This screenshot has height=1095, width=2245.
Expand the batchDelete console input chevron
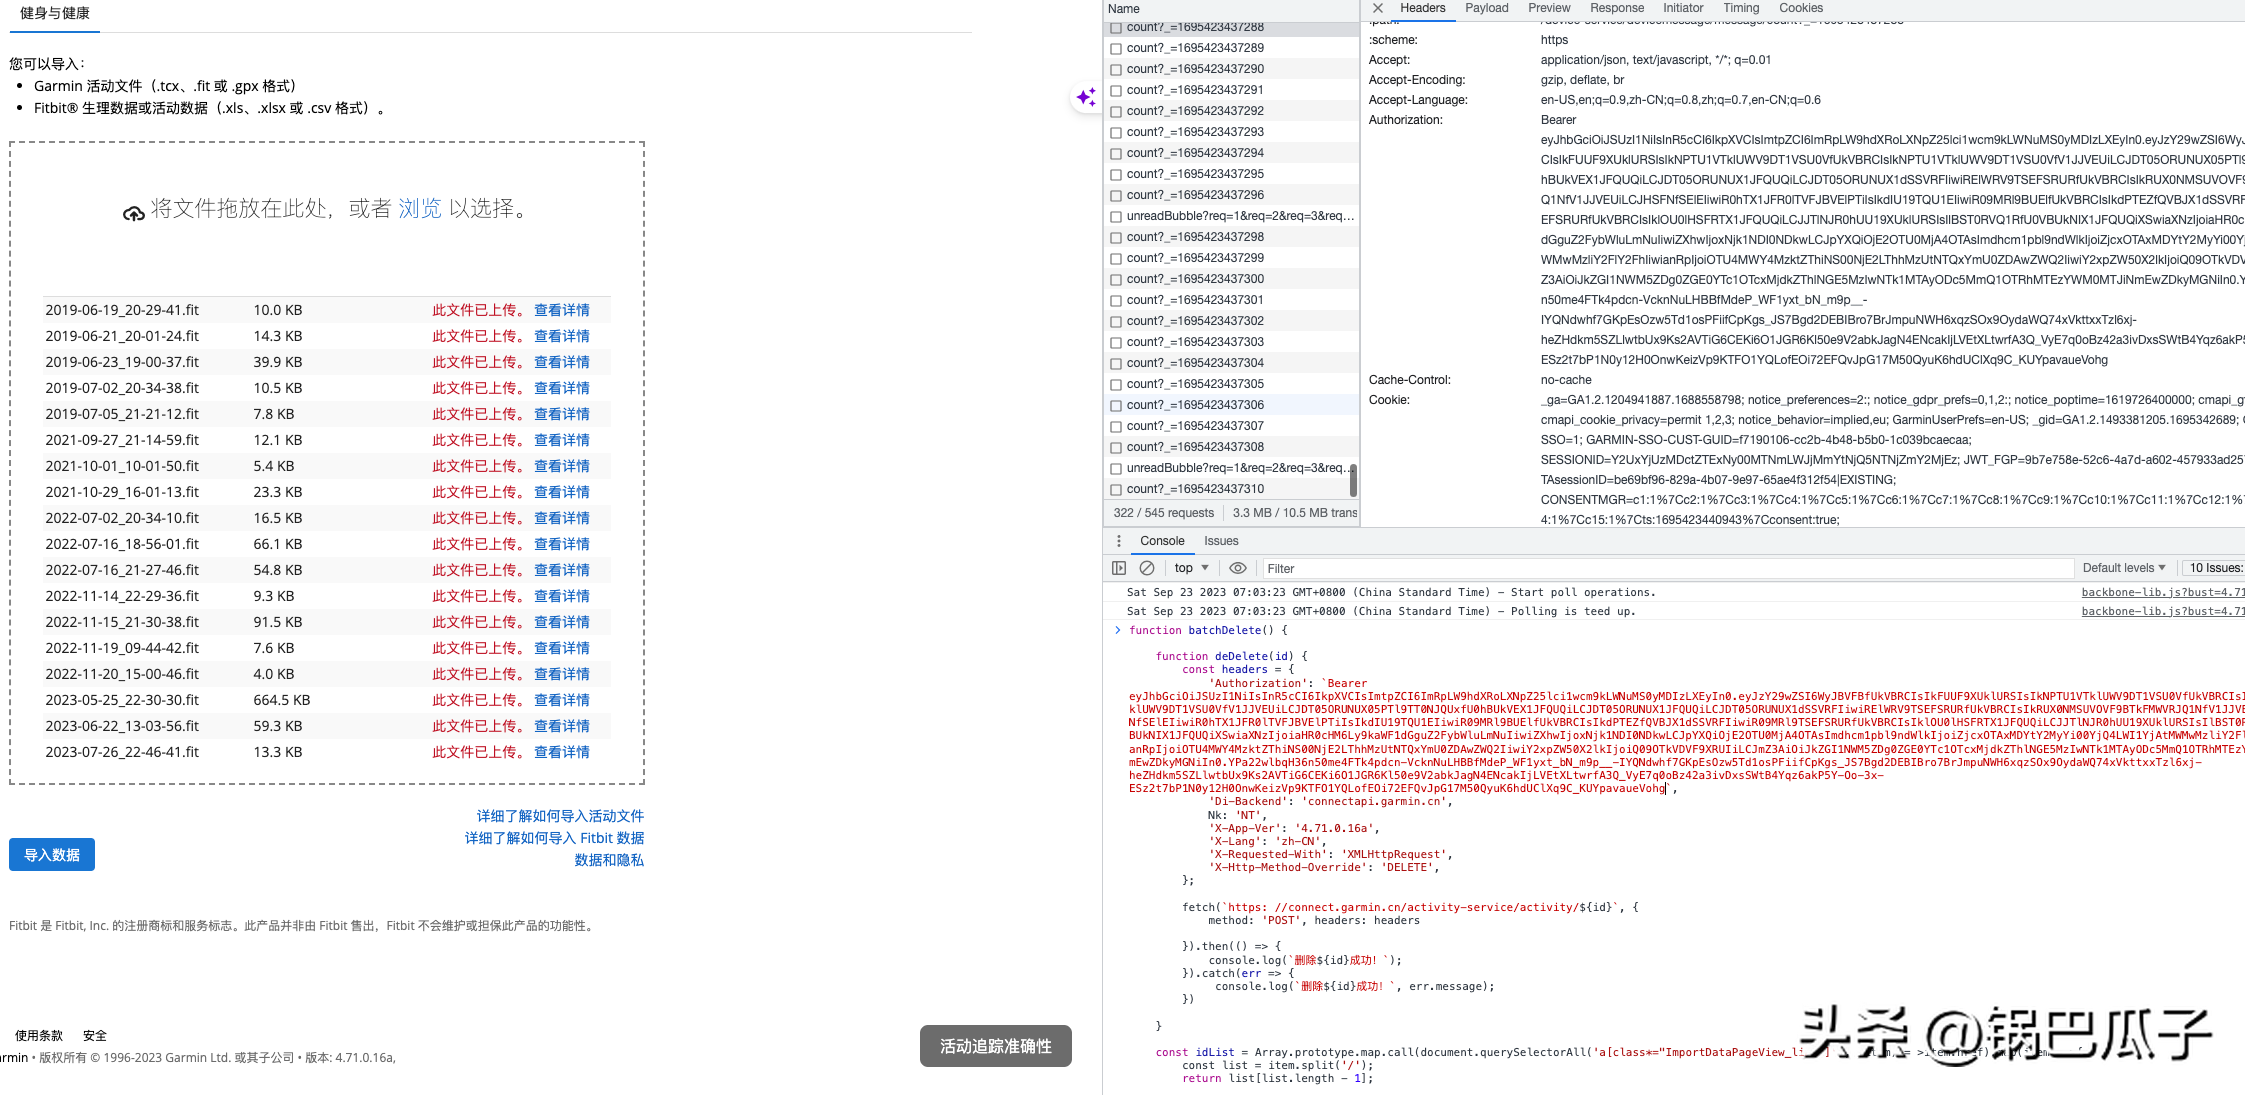1118,630
